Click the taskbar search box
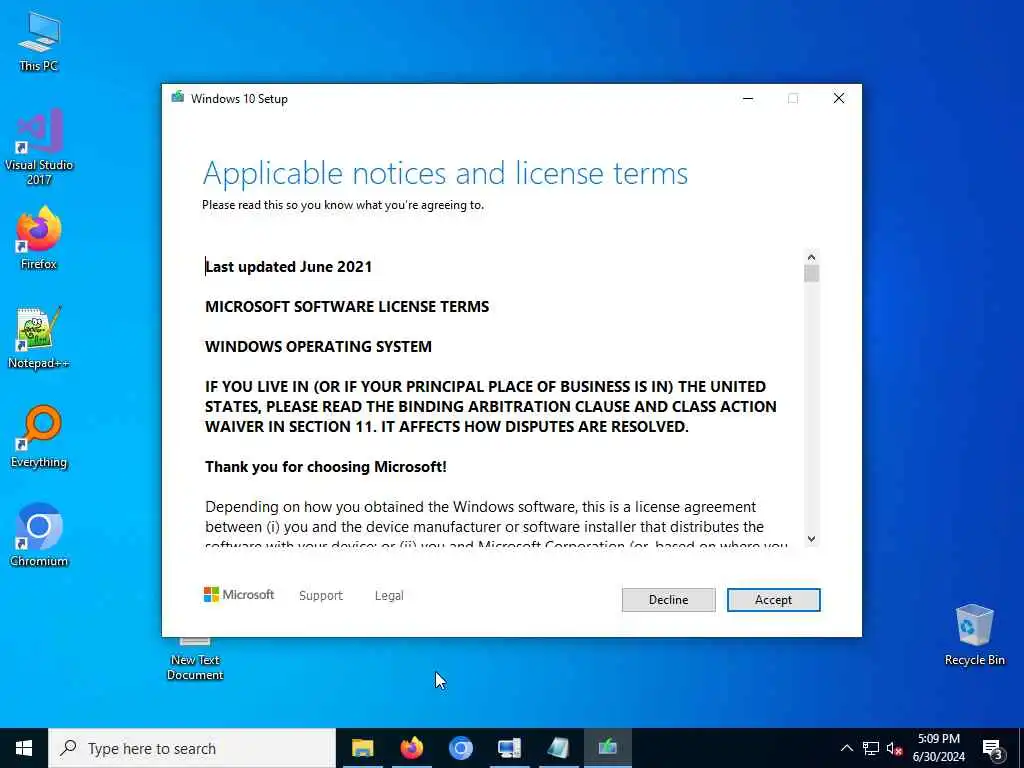 pos(192,748)
